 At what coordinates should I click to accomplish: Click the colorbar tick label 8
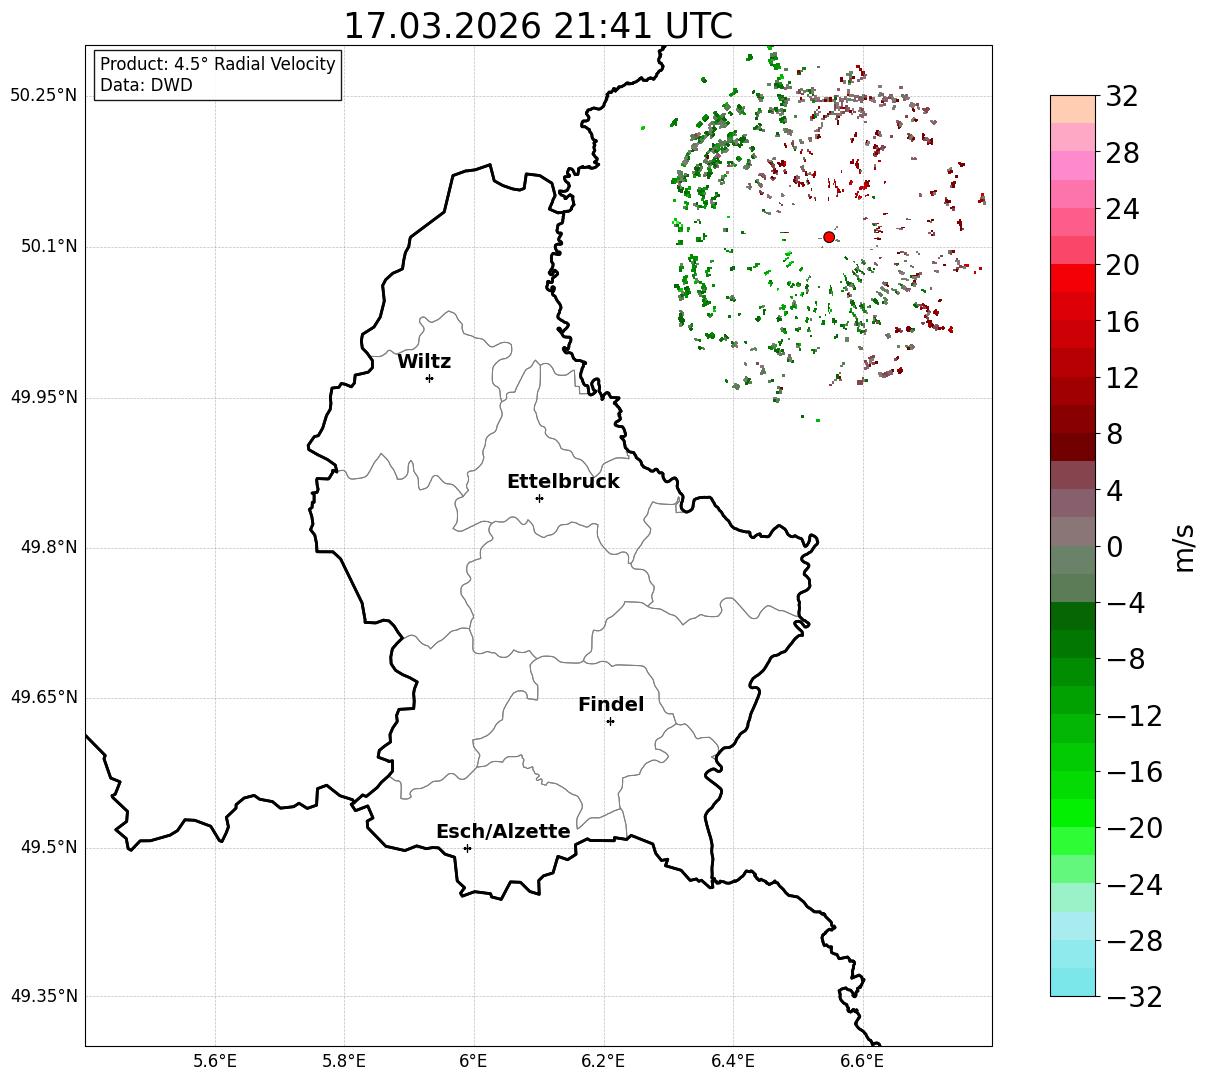coord(1114,435)
